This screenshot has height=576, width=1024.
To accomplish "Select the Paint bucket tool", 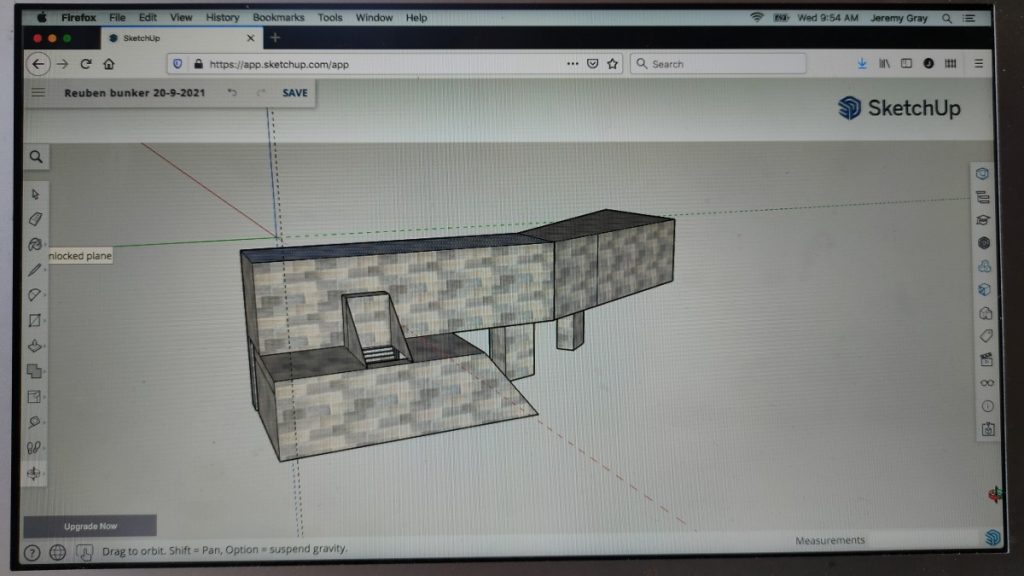I will click(x=35, y=244).
